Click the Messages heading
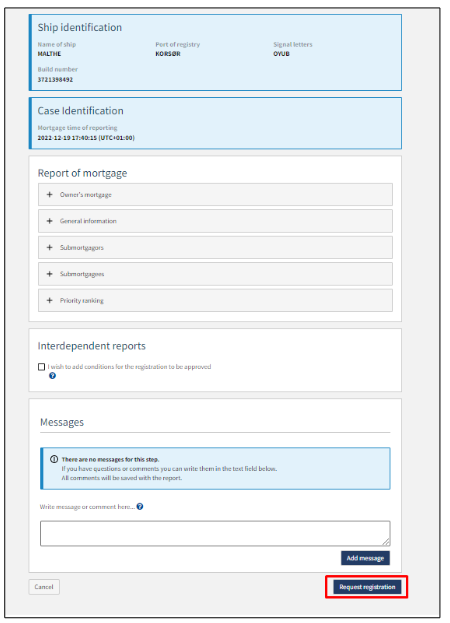 (62, 422)
